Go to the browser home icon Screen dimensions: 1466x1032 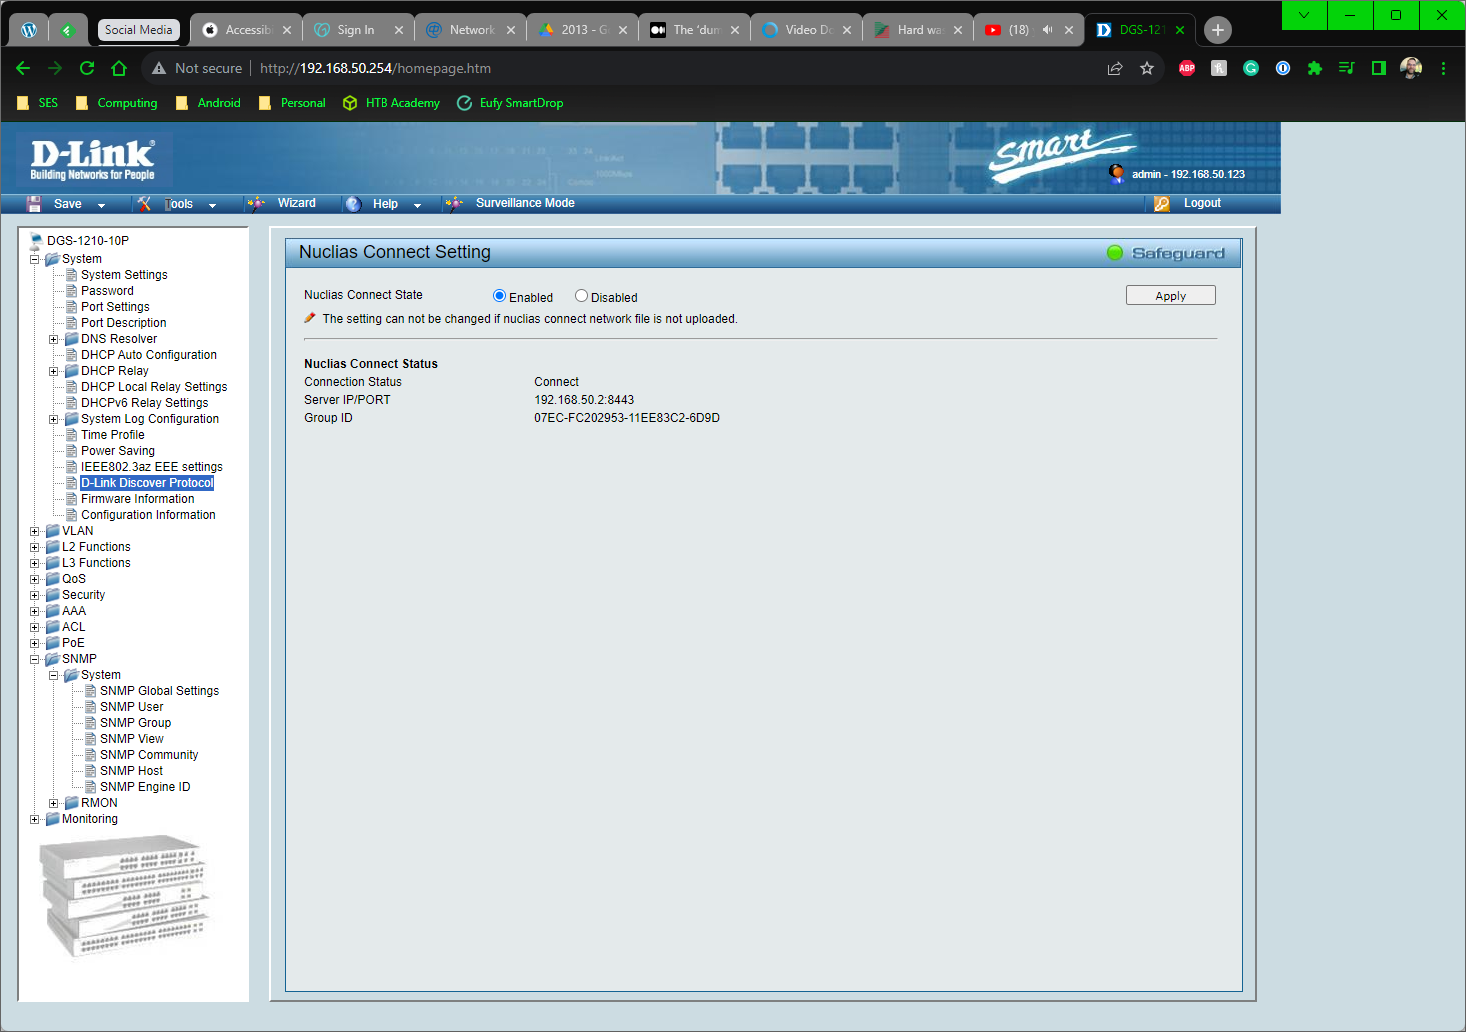coord(119,68)
